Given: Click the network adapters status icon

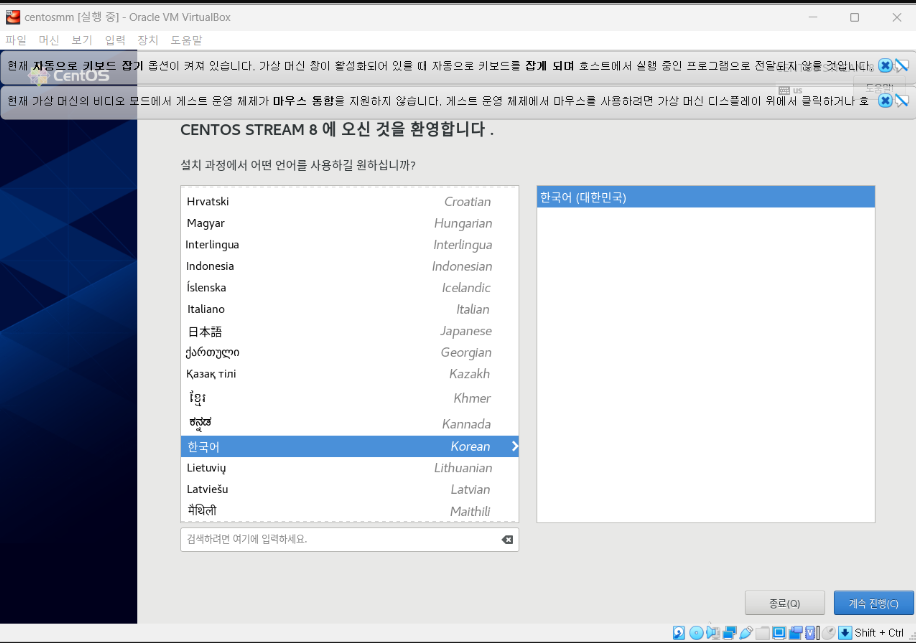Looking at the screenshot, I should (x=730, y=632).
